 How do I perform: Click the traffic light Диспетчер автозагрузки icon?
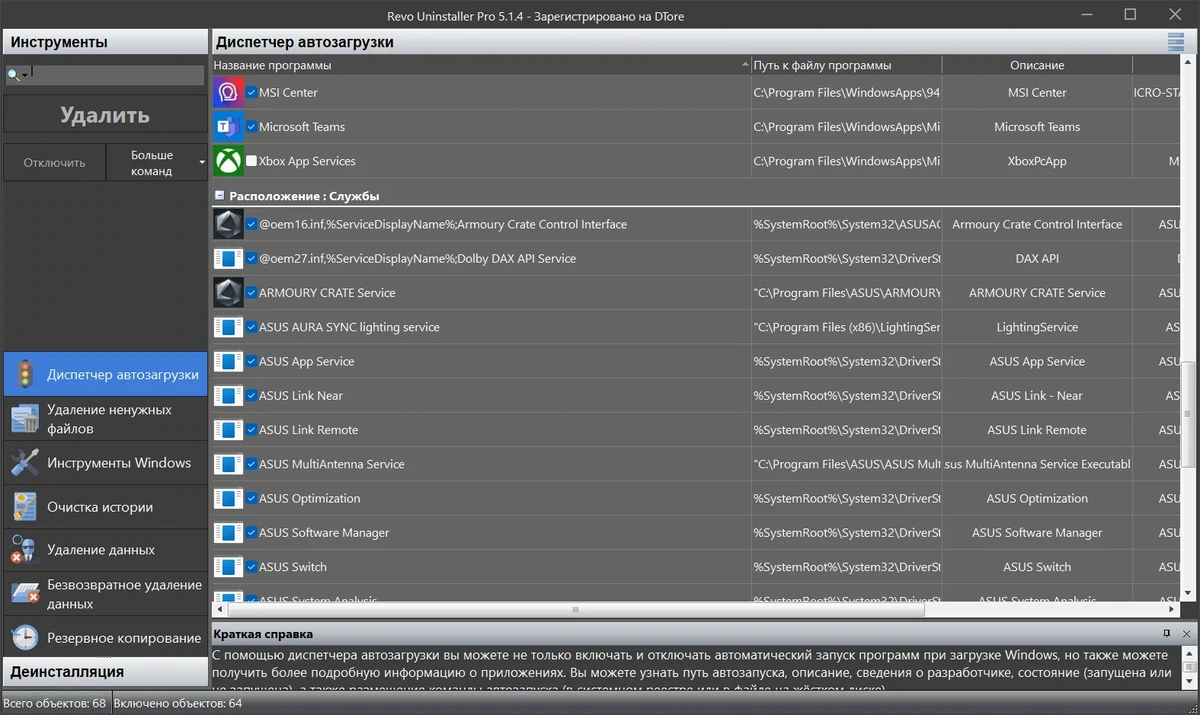click(x=25, y=374)
